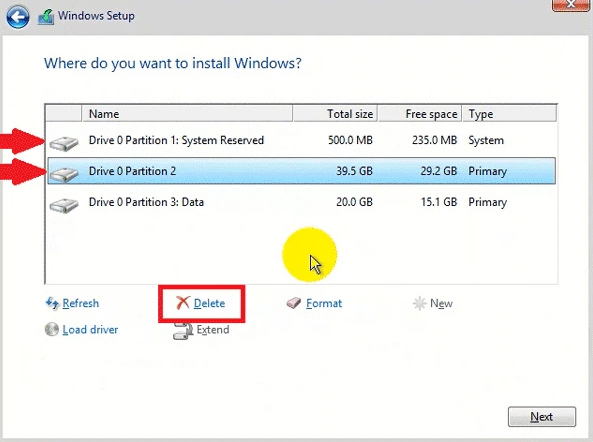The image size is (593, 442).
Task: Click the Load driver disc icon
Action: pyautogui.click(x=52, y=329)
